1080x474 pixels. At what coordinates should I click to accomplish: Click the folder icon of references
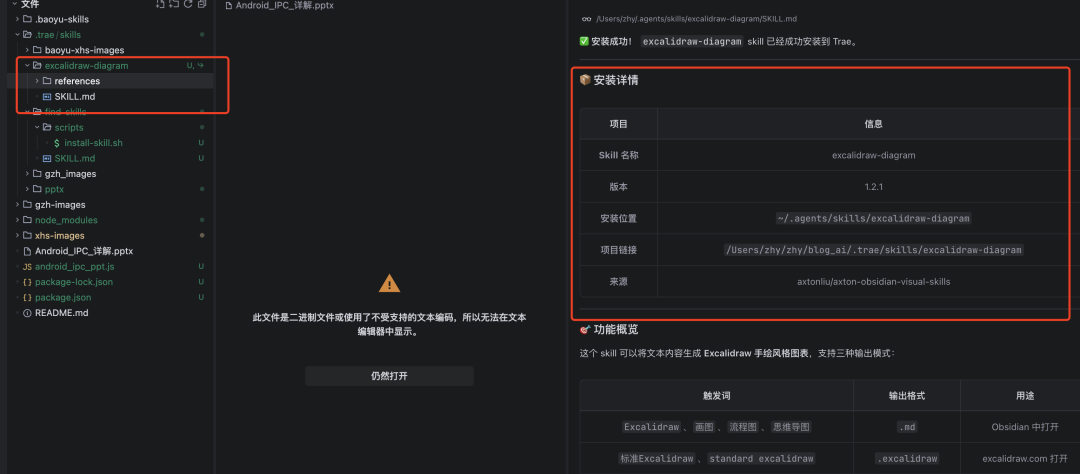(x=47, y=81)
